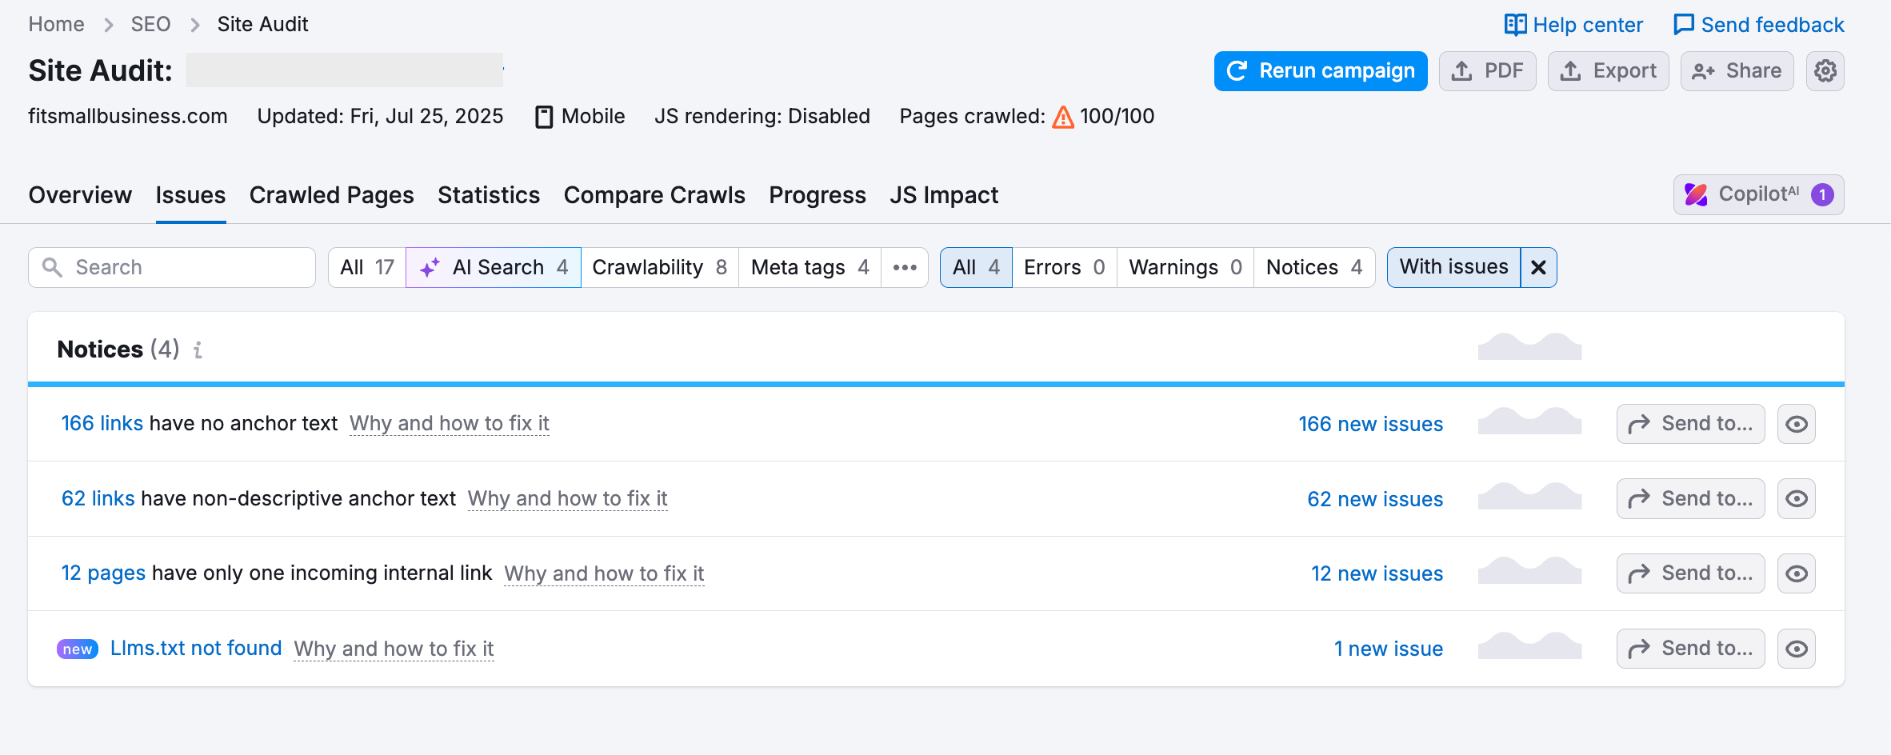
Task: Click the info icon beside Notices (4)
Action: tap(198, 350)
